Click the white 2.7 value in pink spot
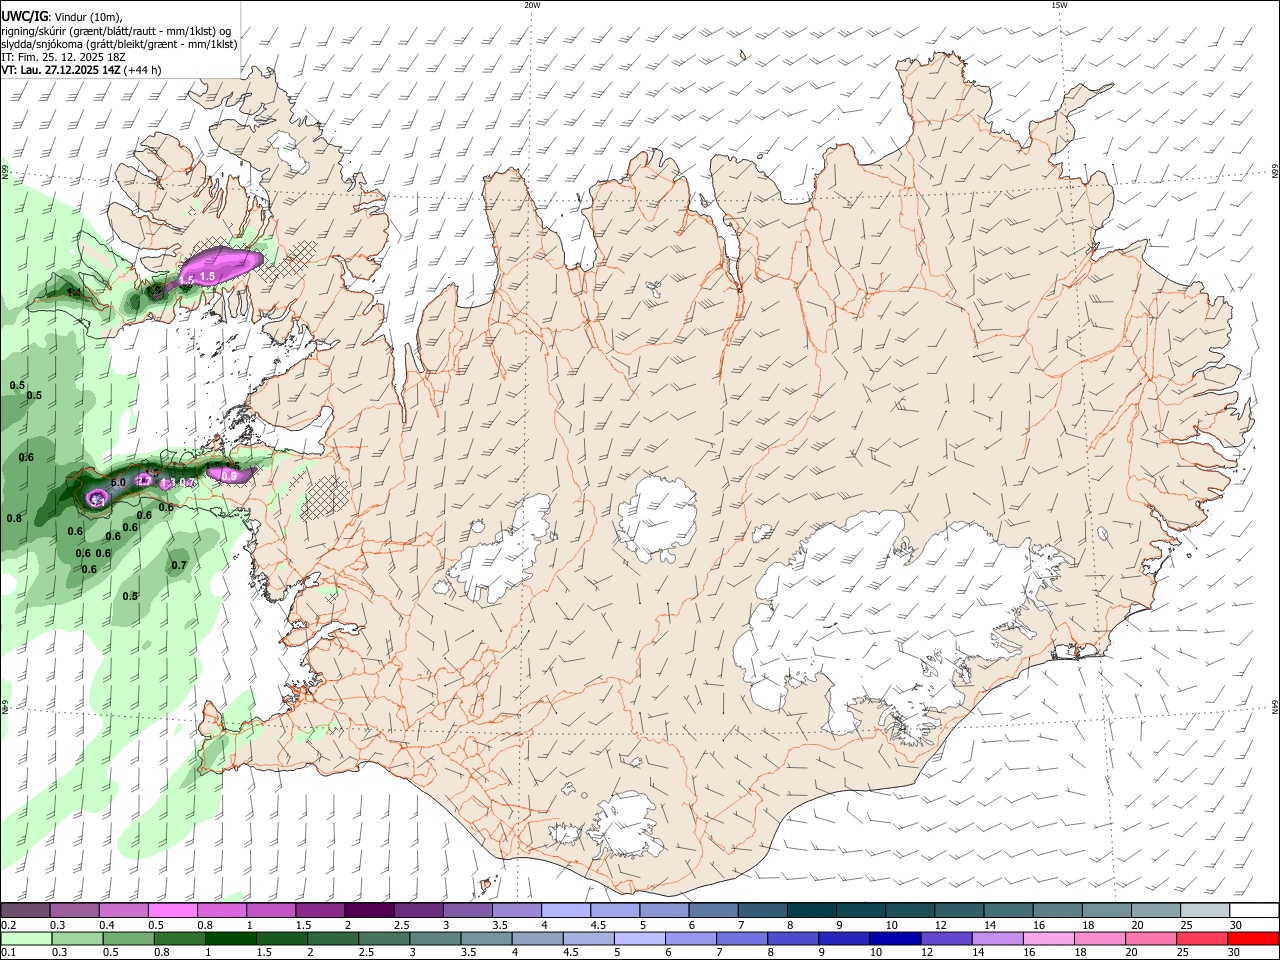Image resolution: width=1280 pixels, height=960 pixels. (x=144, y=481)
